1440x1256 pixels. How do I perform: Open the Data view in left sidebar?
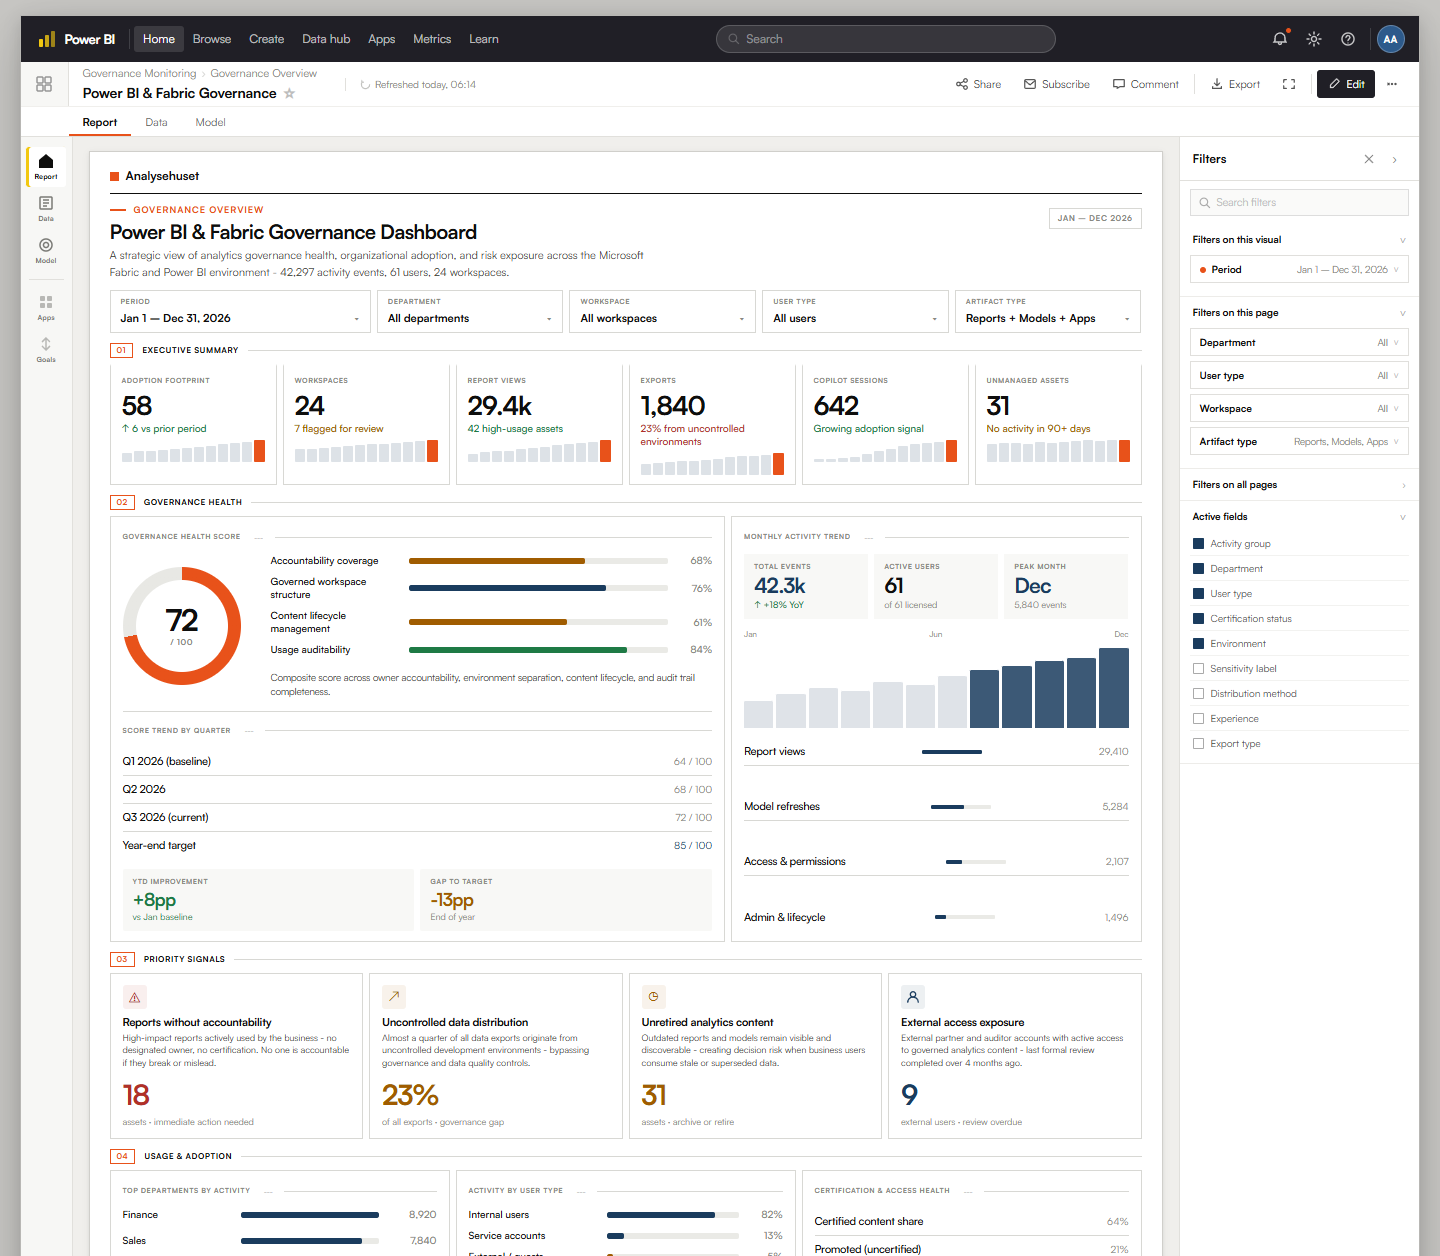(46, 209)
